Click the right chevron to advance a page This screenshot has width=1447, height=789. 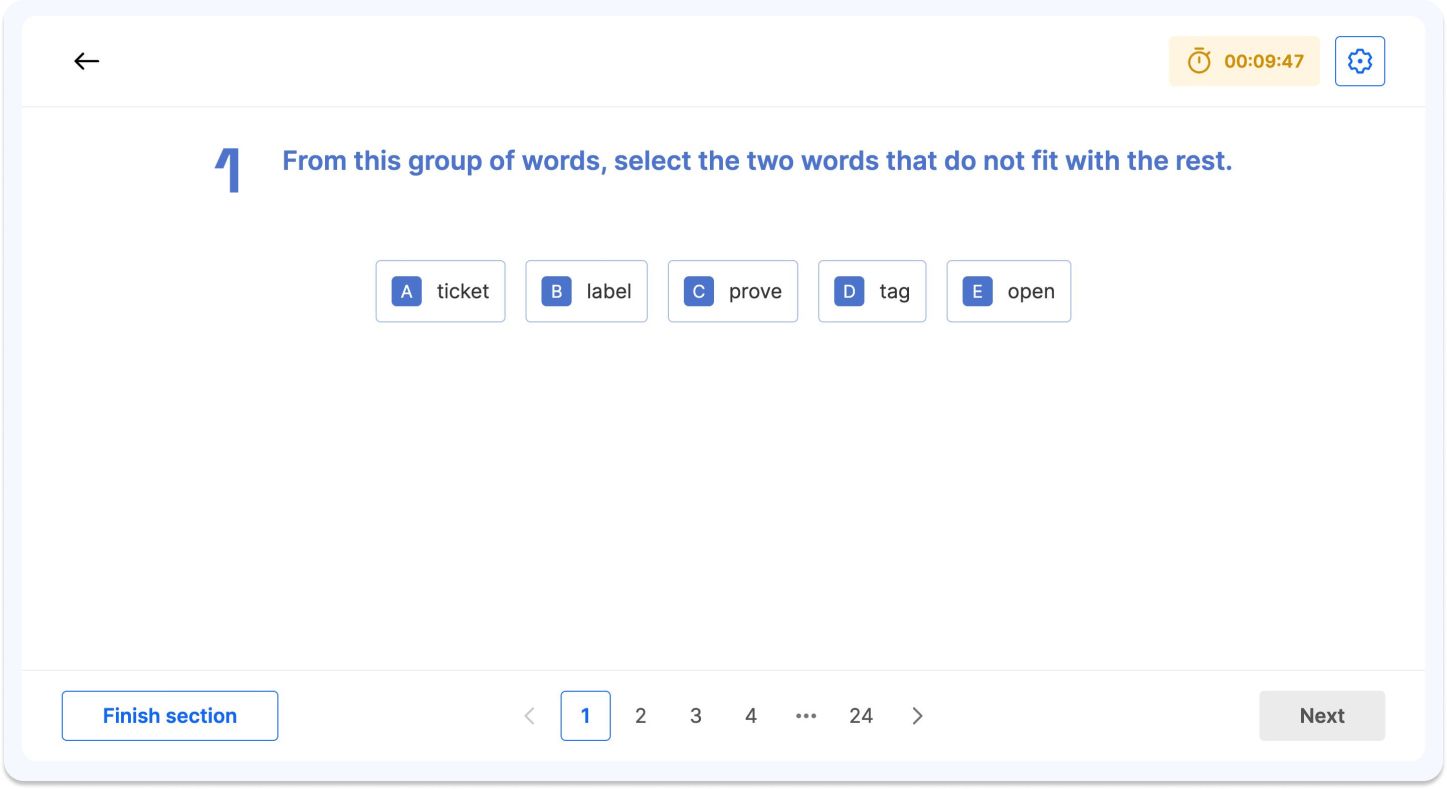pos(917,715)
